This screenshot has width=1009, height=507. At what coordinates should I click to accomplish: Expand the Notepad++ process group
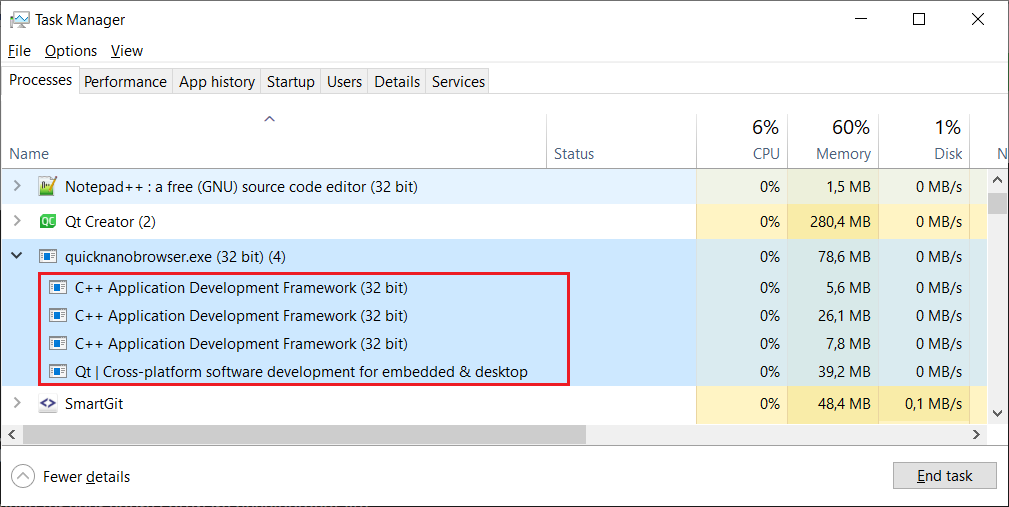coord(17,186)
